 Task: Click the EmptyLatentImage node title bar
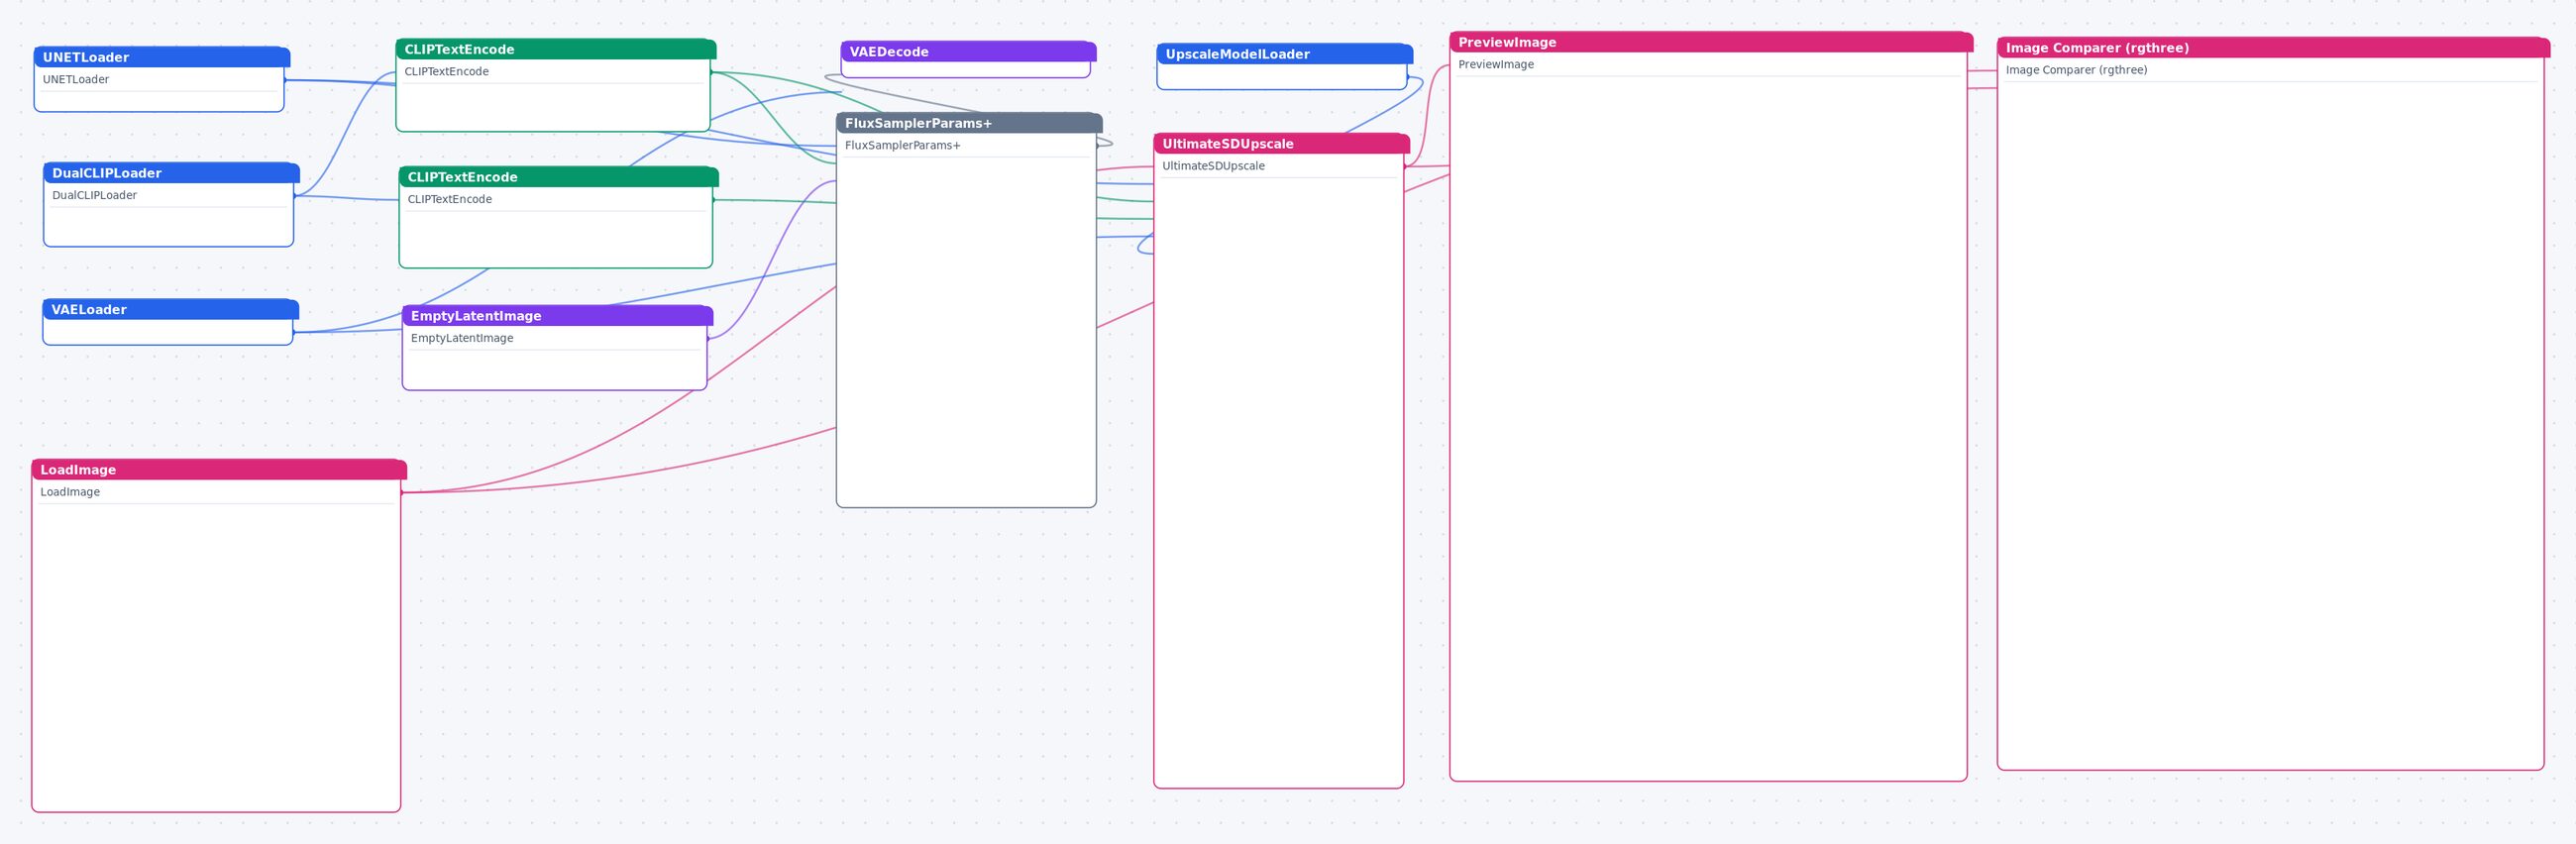[557, 316]
